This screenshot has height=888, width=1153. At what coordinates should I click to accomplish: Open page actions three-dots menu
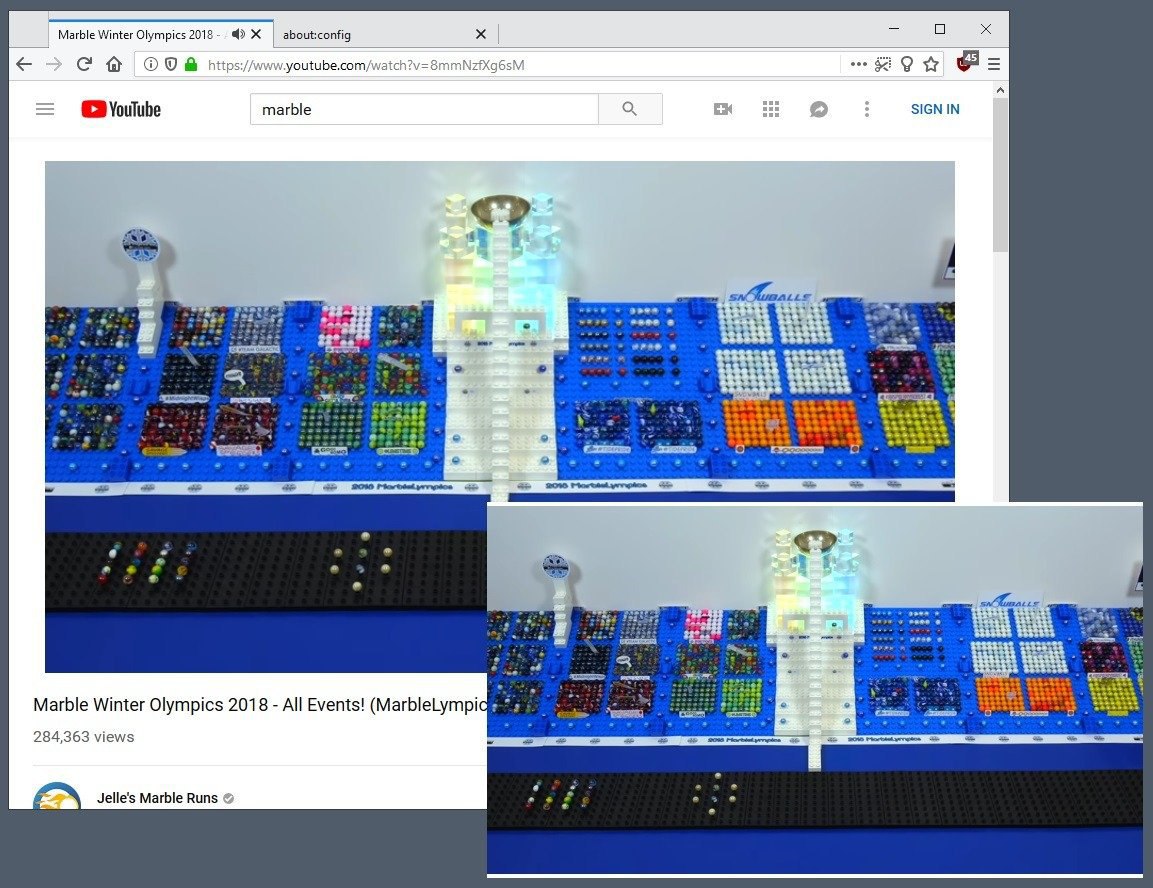(858, 65)
